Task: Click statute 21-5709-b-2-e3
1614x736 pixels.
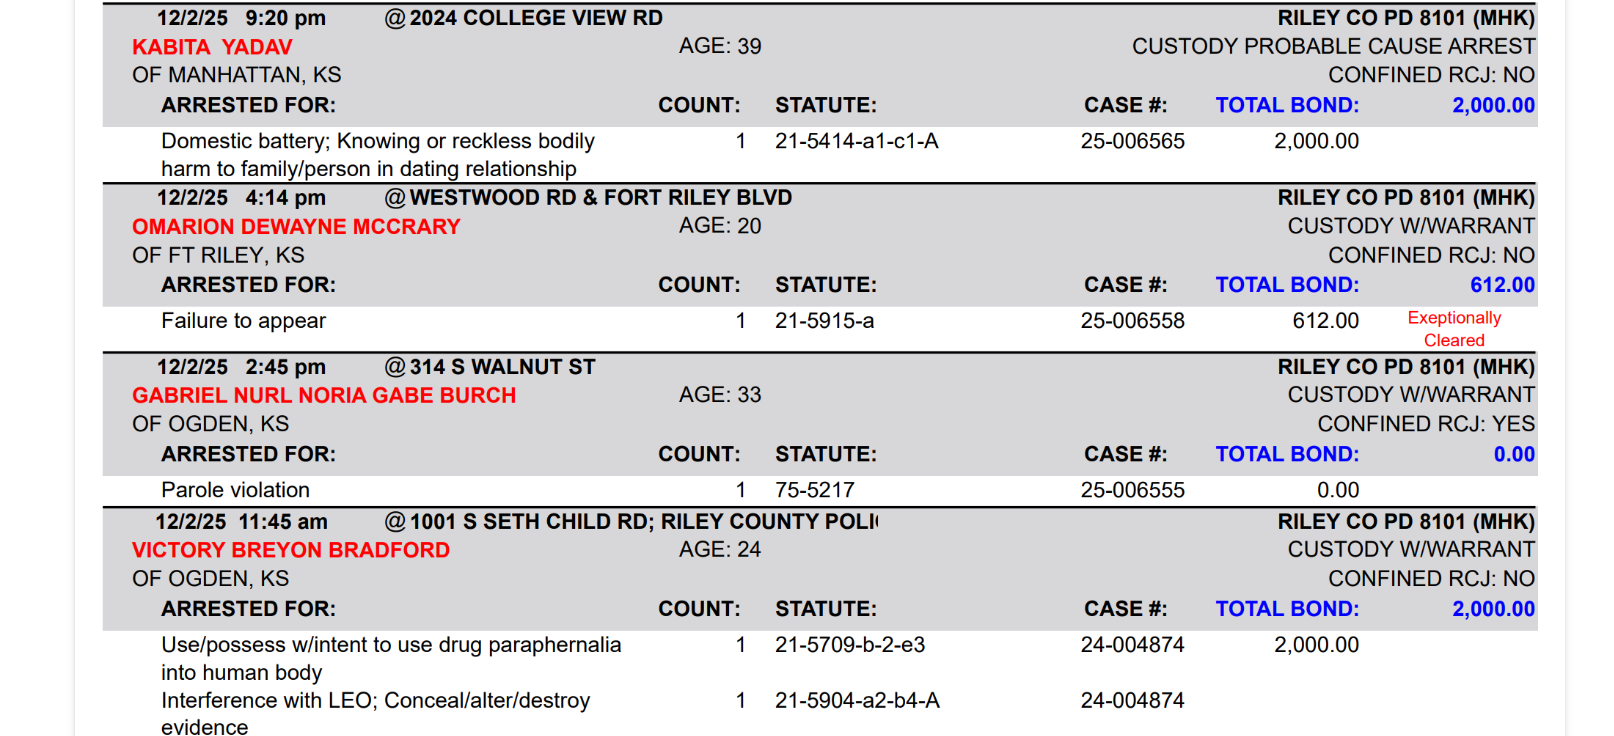Action: 850,645
